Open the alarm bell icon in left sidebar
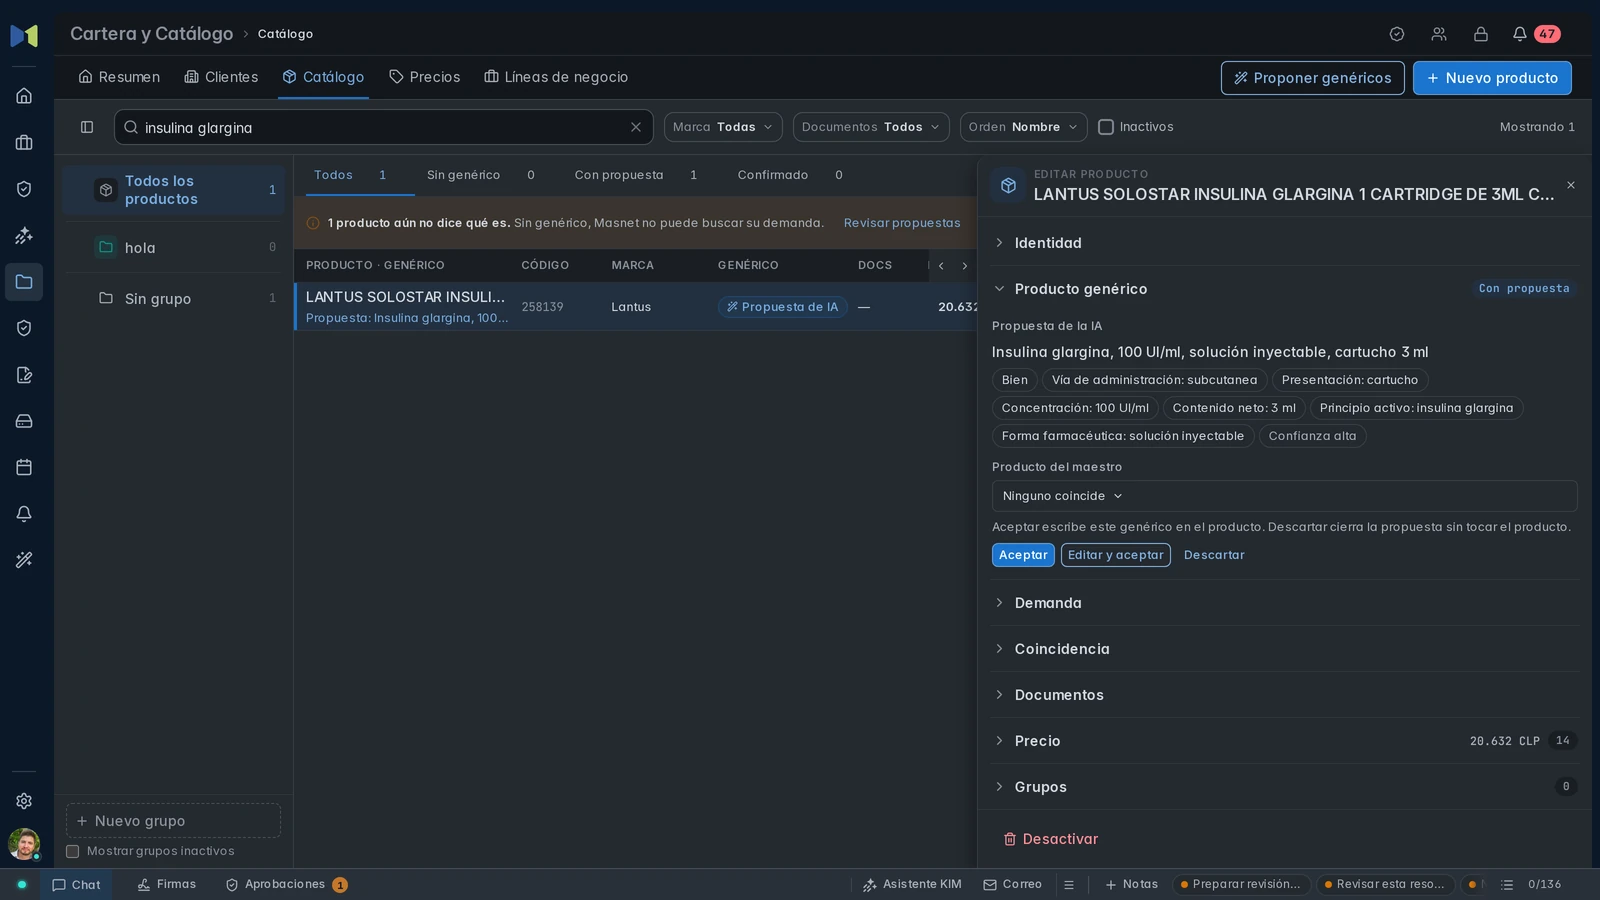This screenshot has height=900, width=1600. click(x=24, y=514)
